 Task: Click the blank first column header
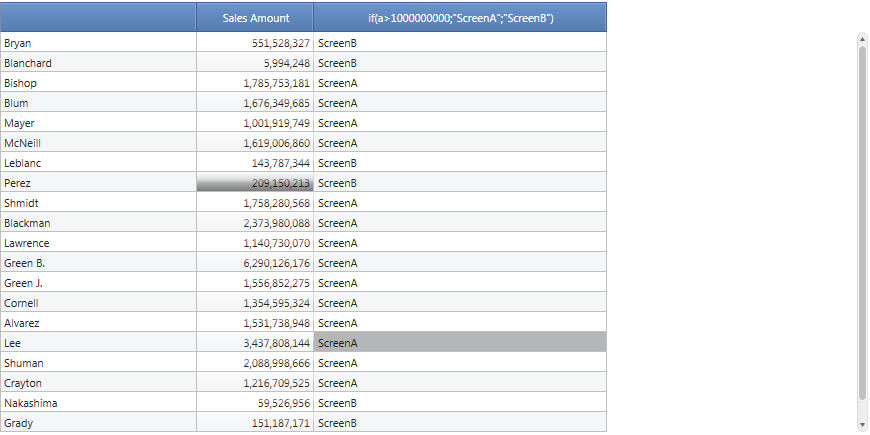98,18
